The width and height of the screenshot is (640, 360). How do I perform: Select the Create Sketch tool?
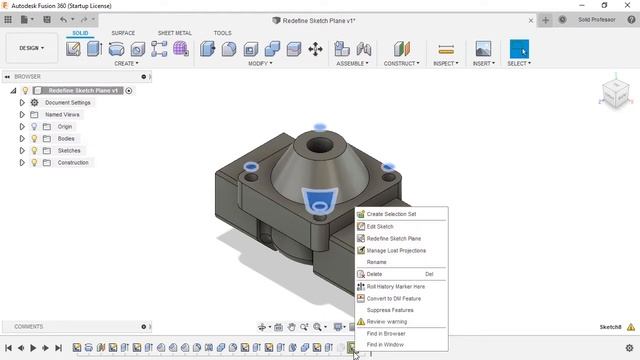(x=73, y=49)
